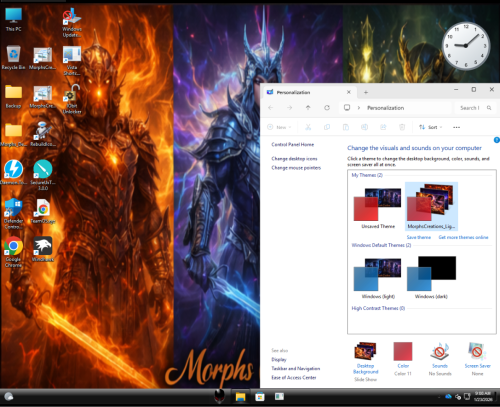Select the Windows Update shortcut on desktop

point(72,22)
